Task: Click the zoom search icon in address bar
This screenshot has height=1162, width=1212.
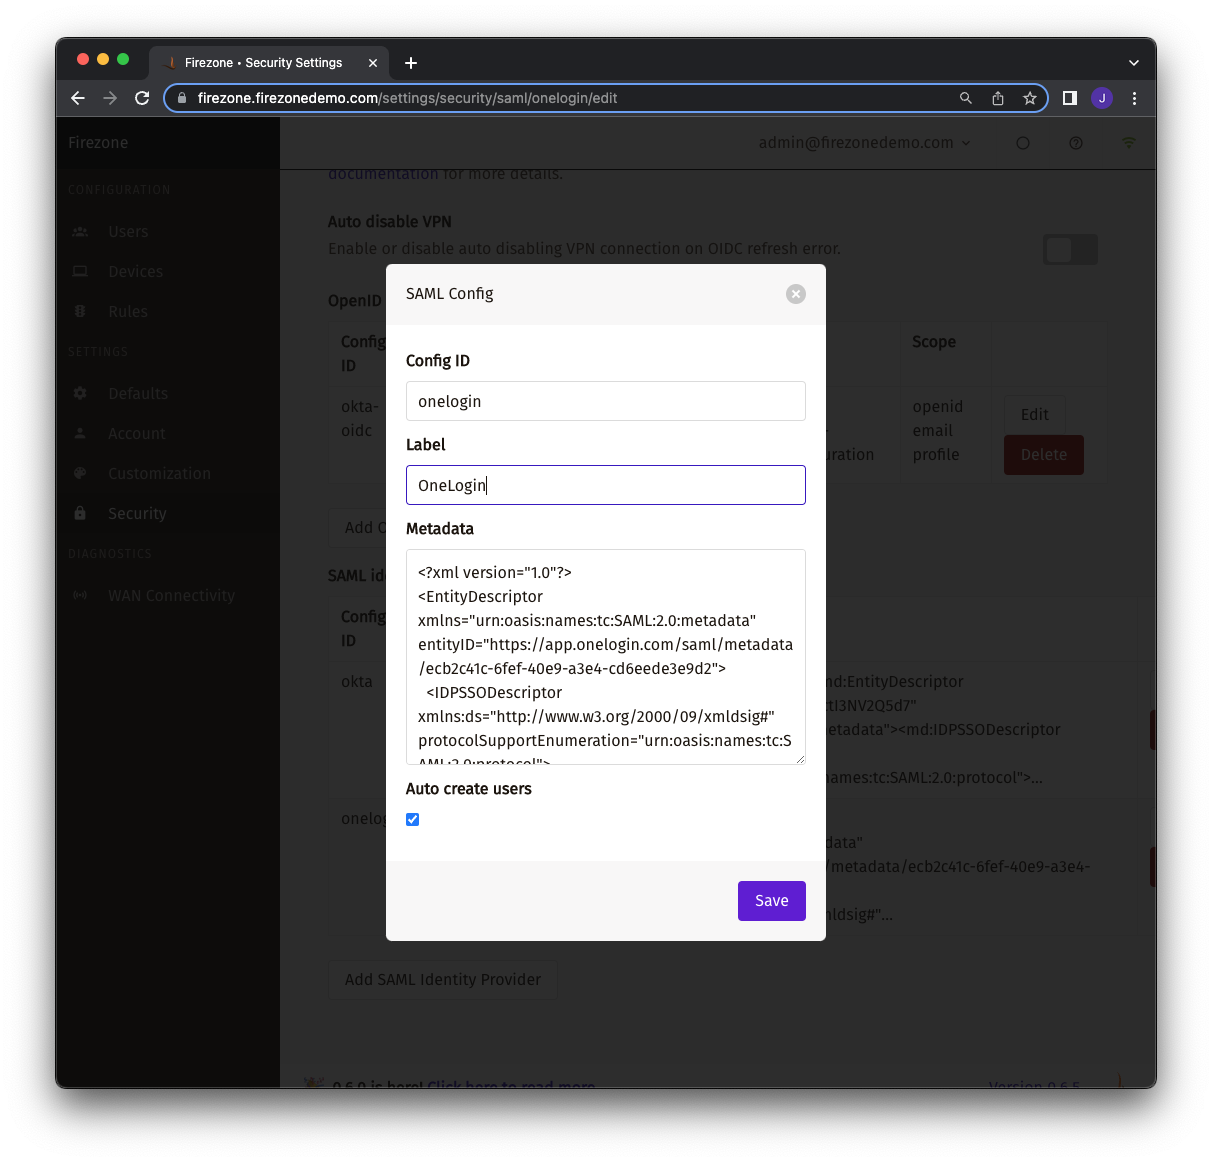Action: [965, 98]
